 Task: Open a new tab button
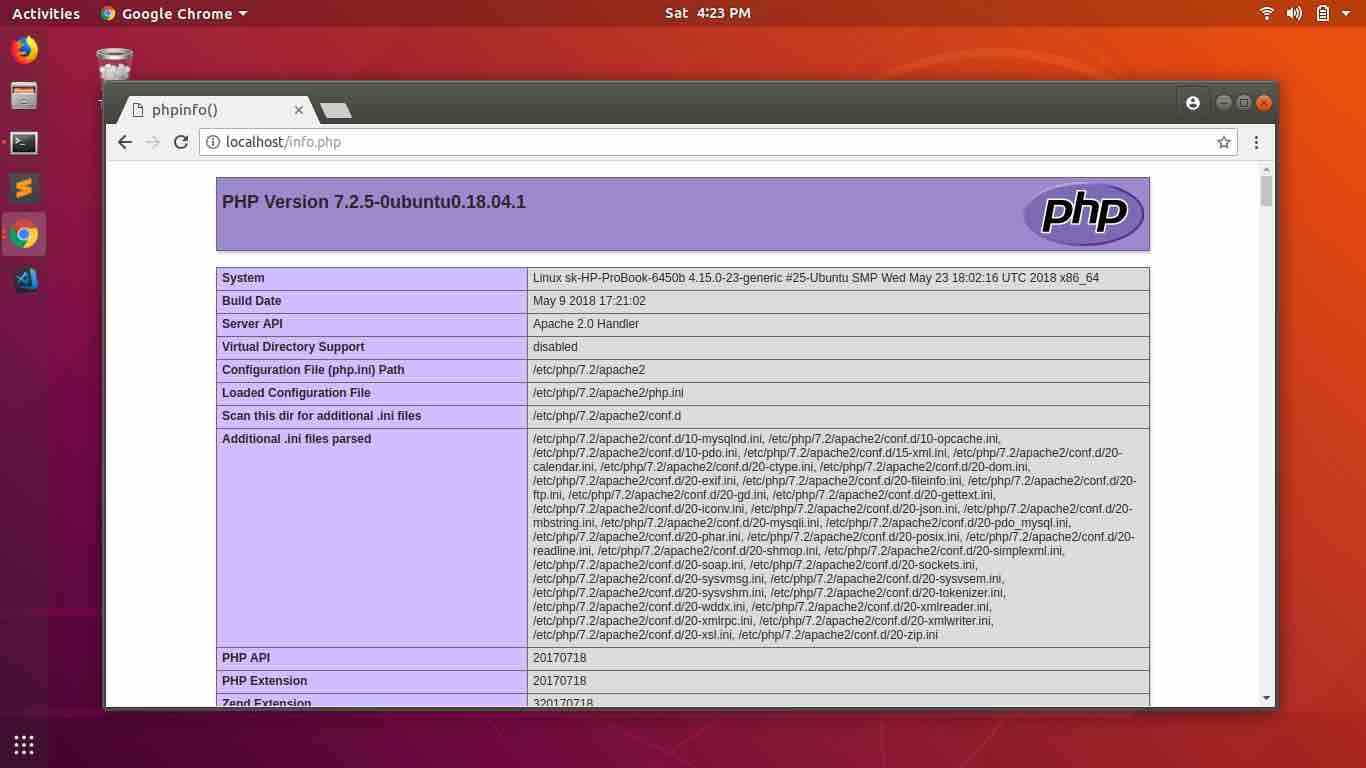pos(335,110)
